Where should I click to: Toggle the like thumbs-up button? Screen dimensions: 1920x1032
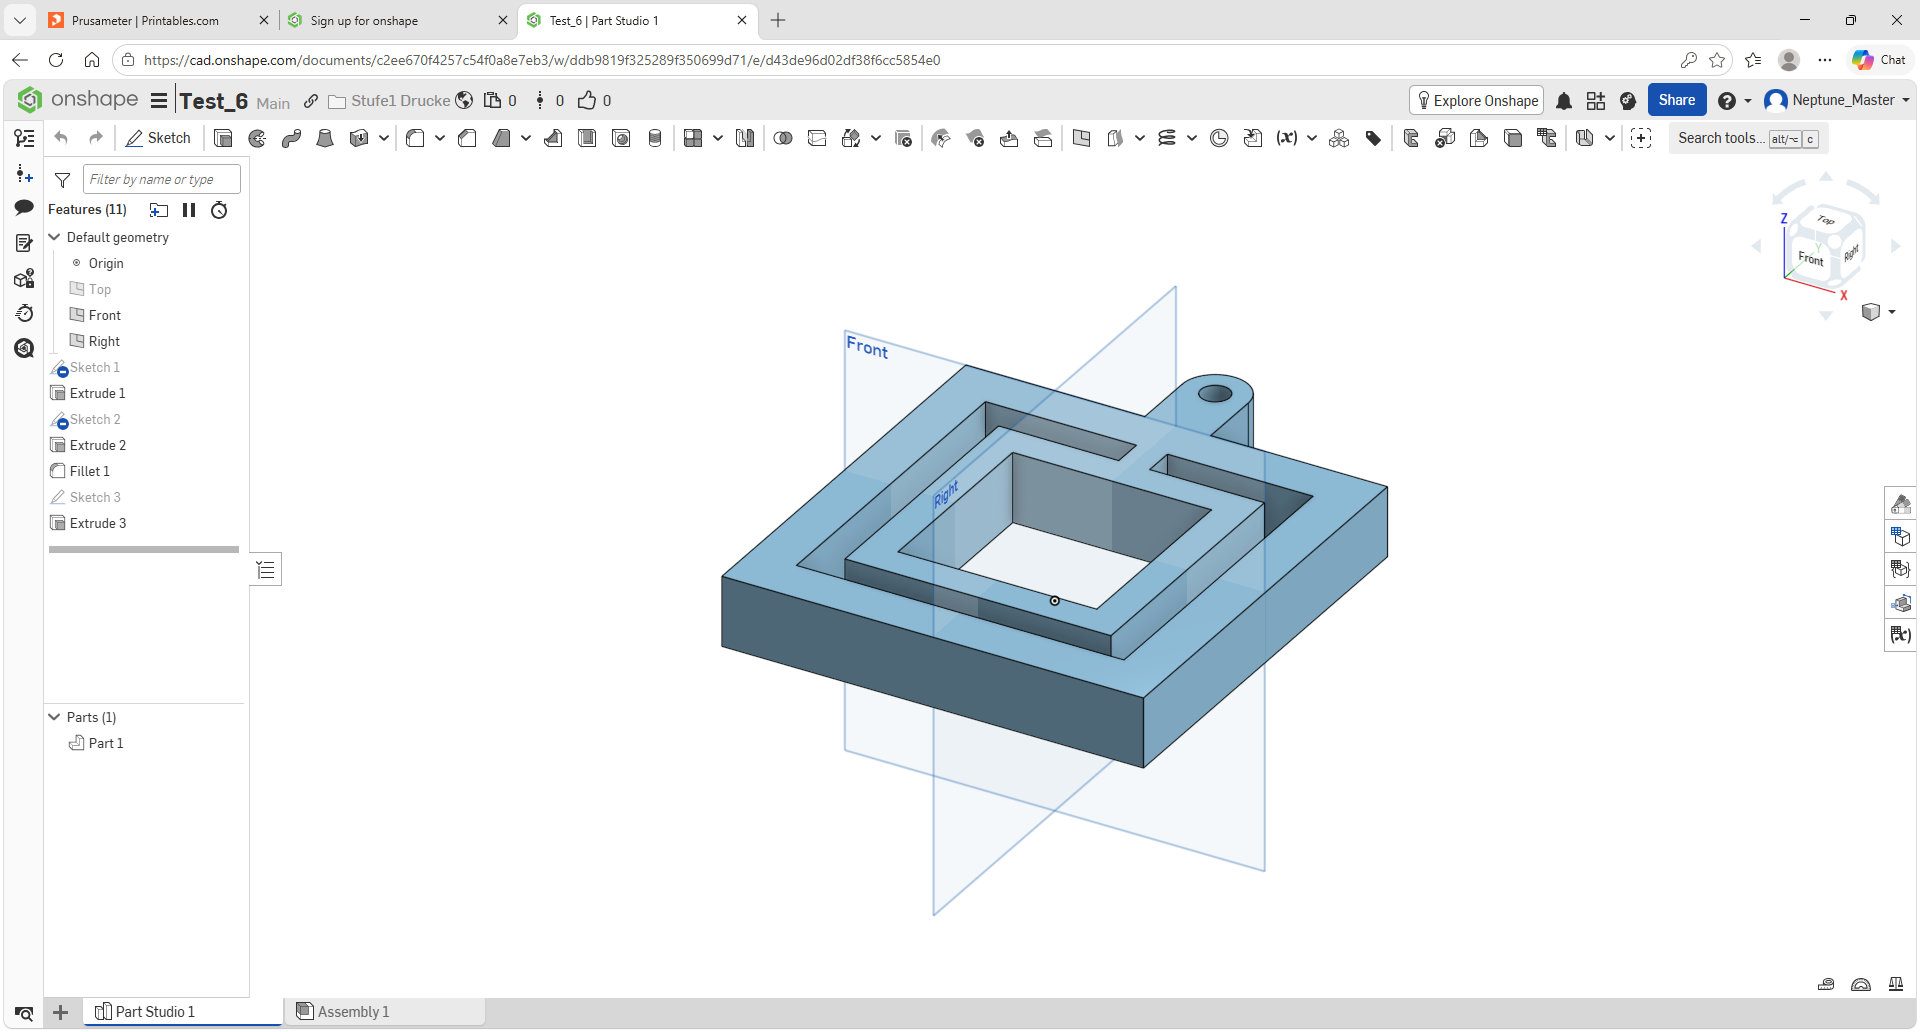tap(587, 100)
